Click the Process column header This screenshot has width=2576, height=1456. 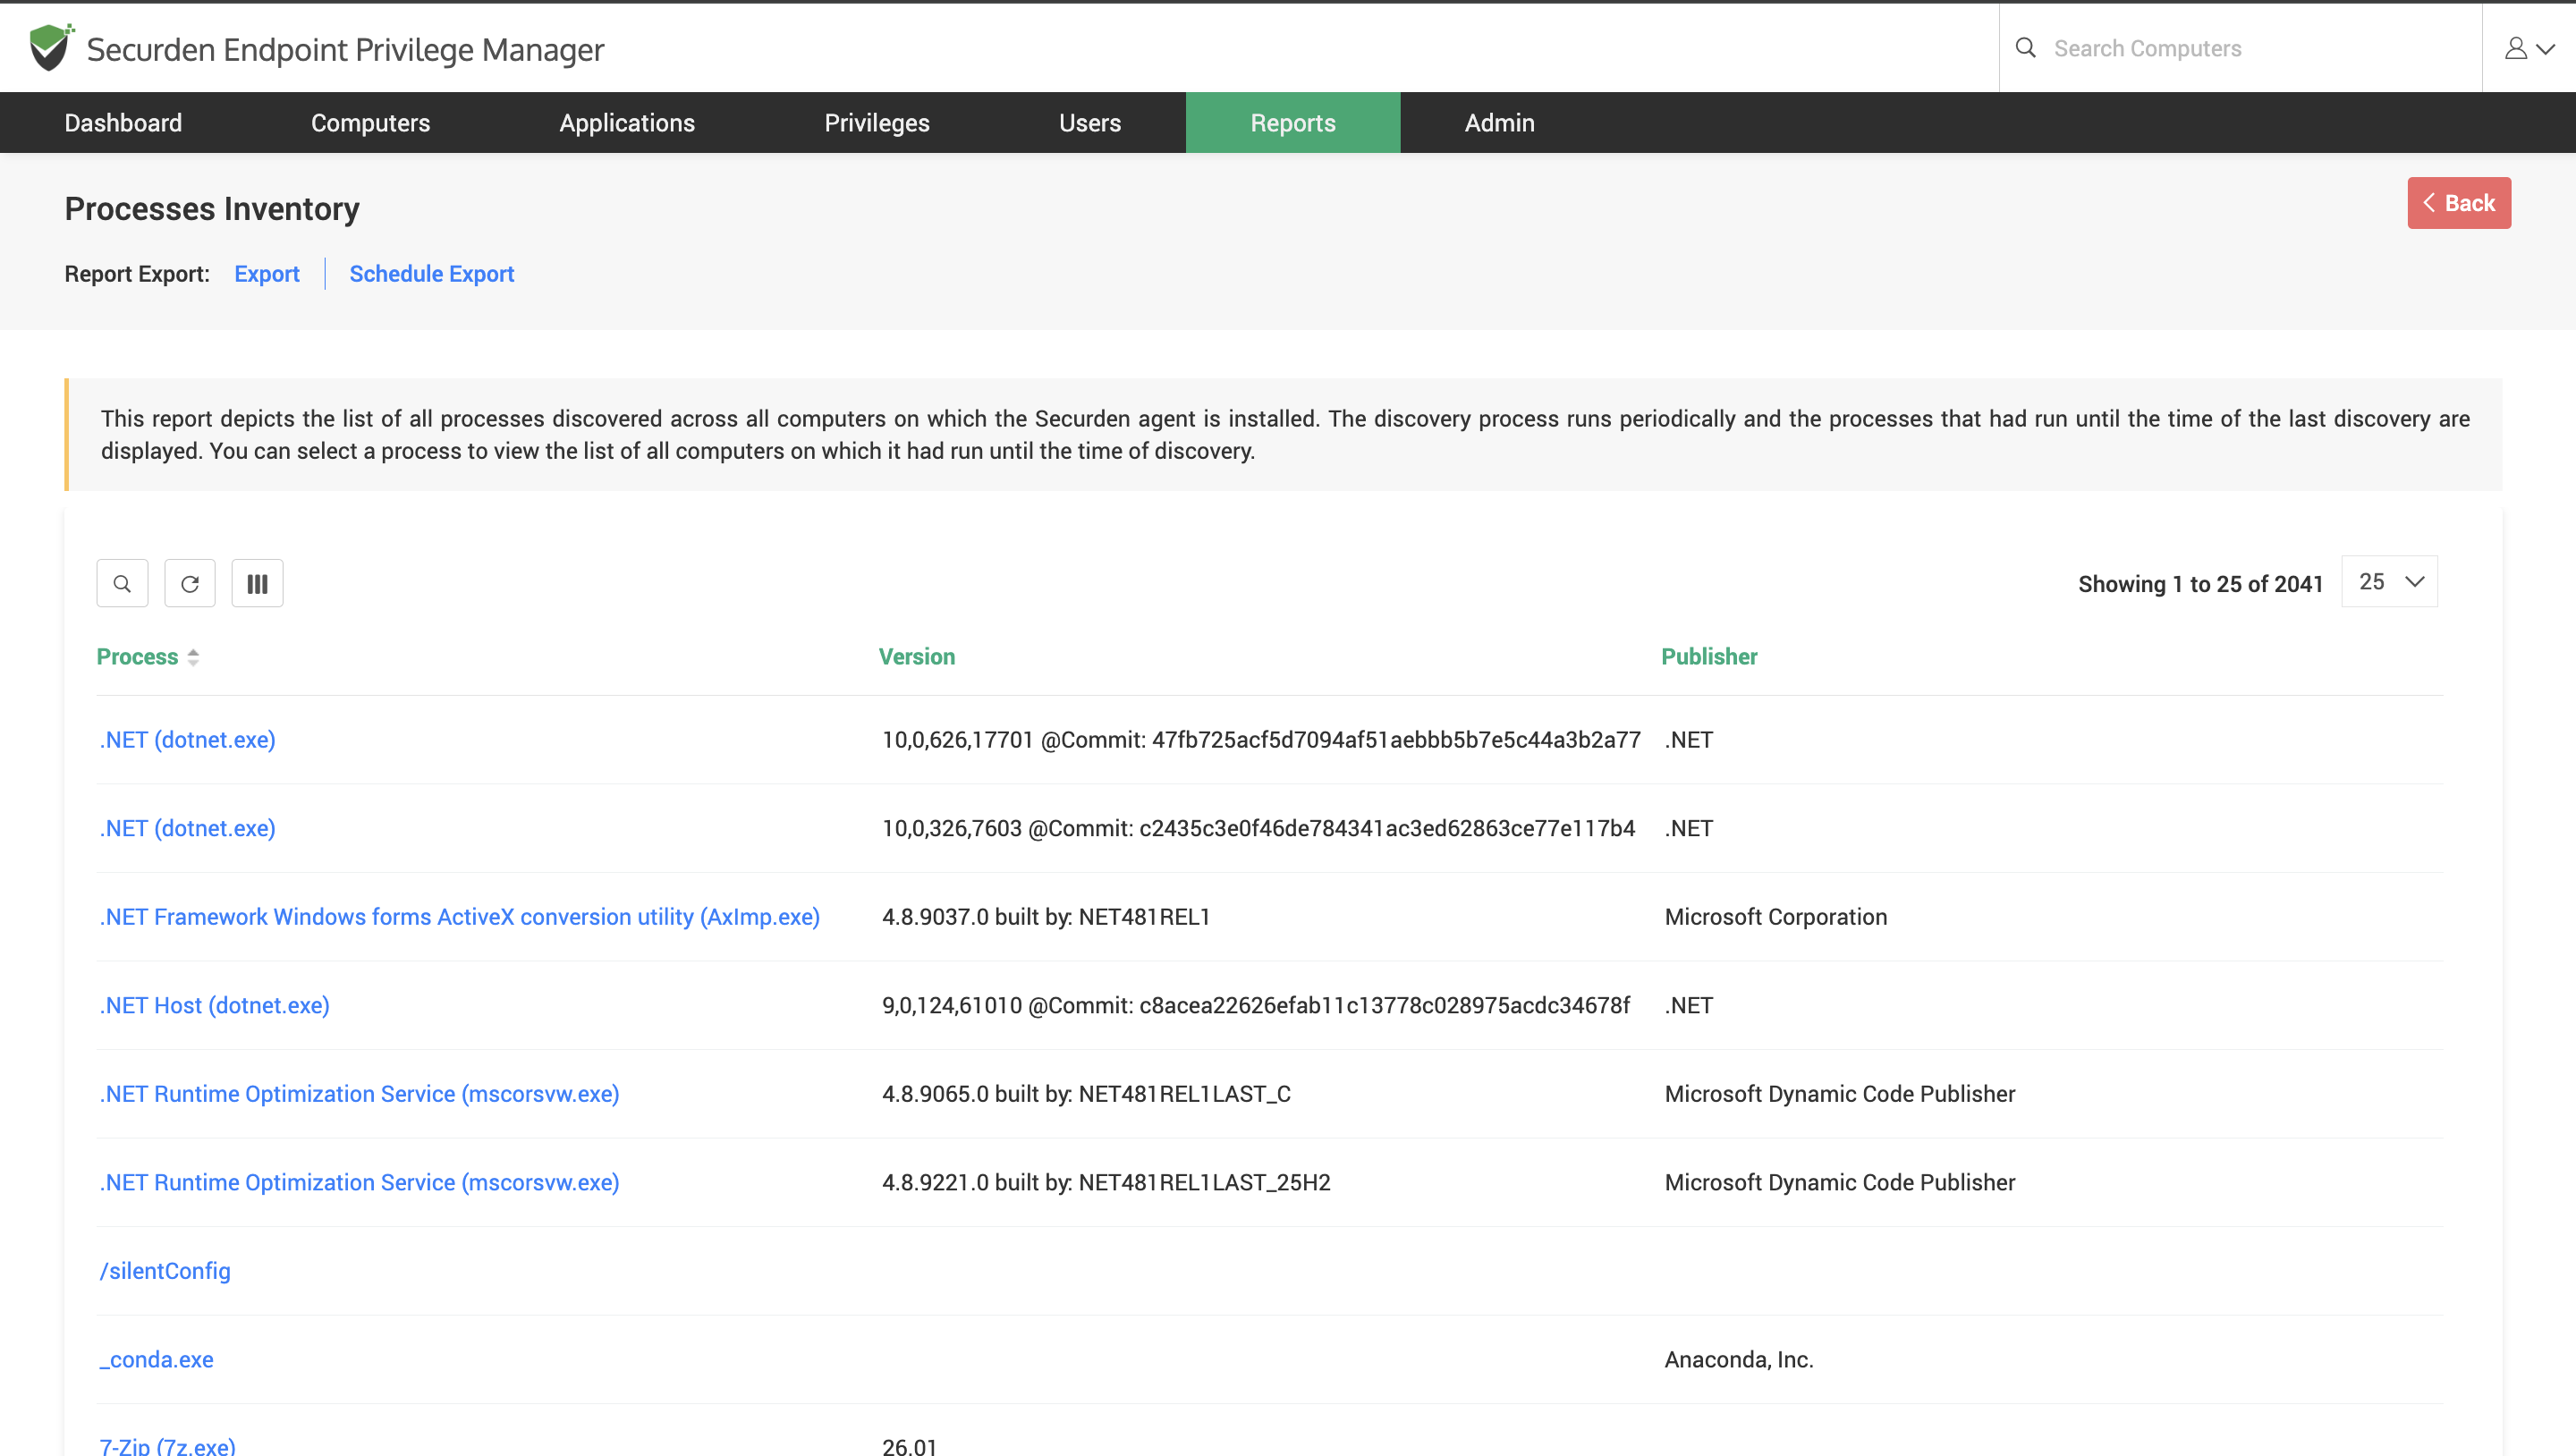137,657
